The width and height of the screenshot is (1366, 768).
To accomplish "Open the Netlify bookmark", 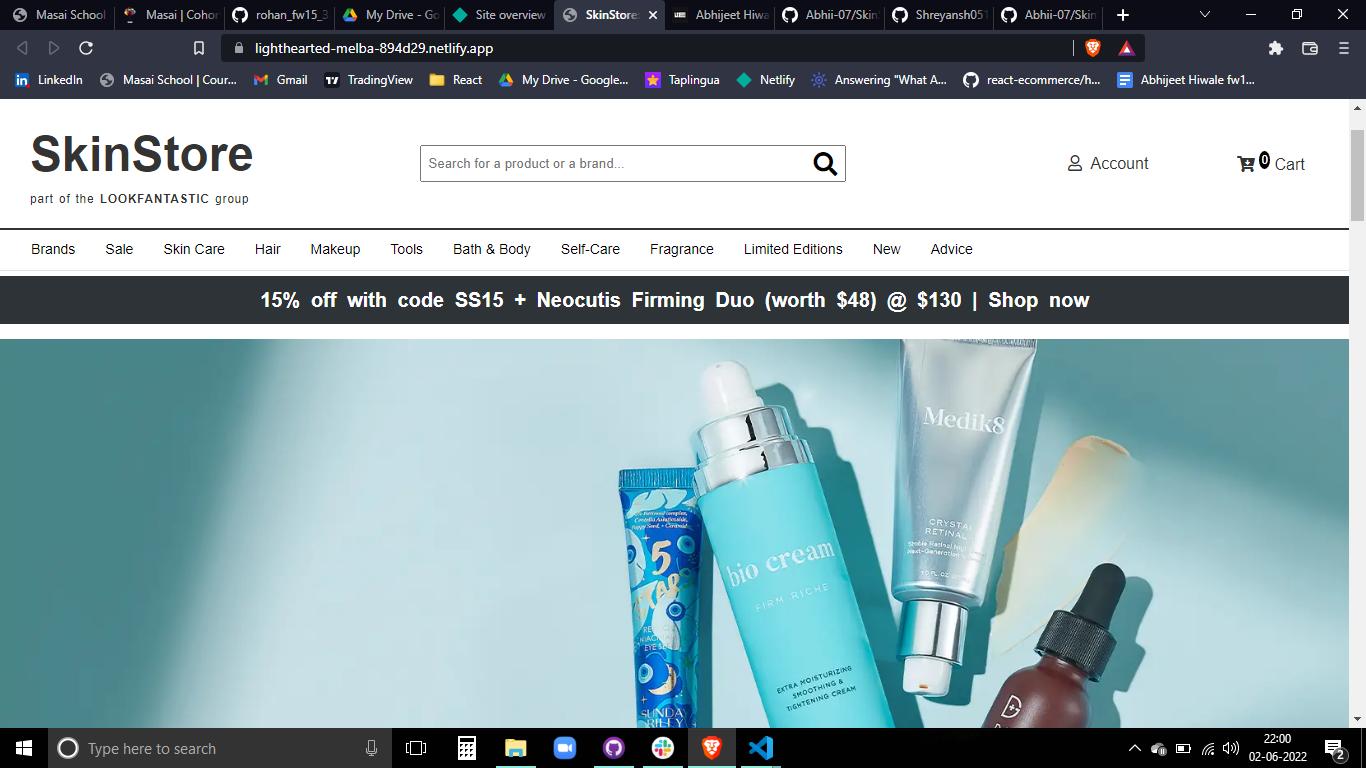I will (765, 80).
